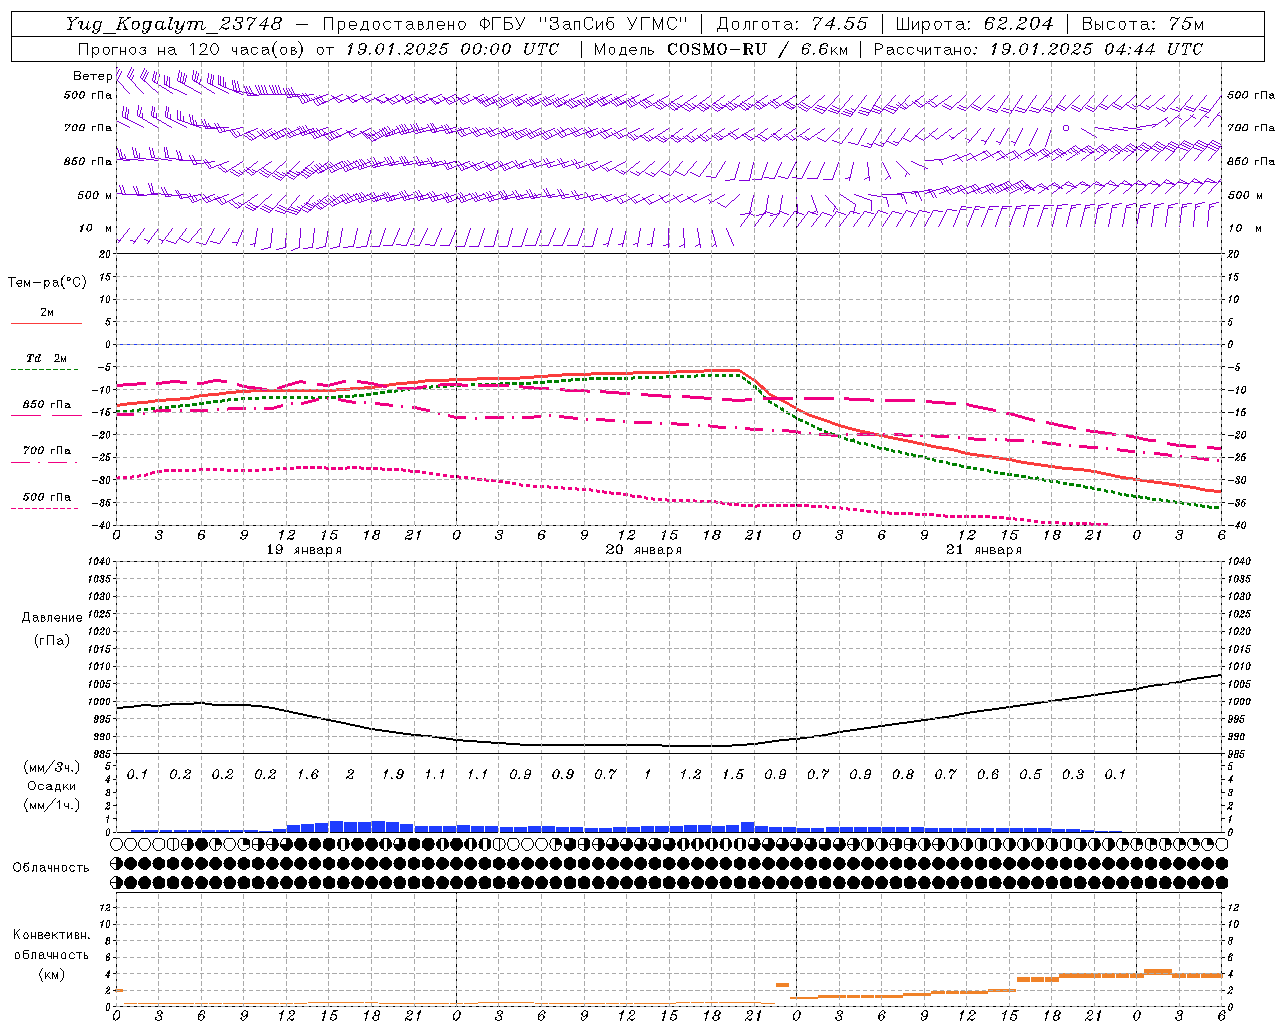Screen dimensions: 1280x1024
Task: Click the 3-hour precipitation value '1.2'
Action: [690, 774]
